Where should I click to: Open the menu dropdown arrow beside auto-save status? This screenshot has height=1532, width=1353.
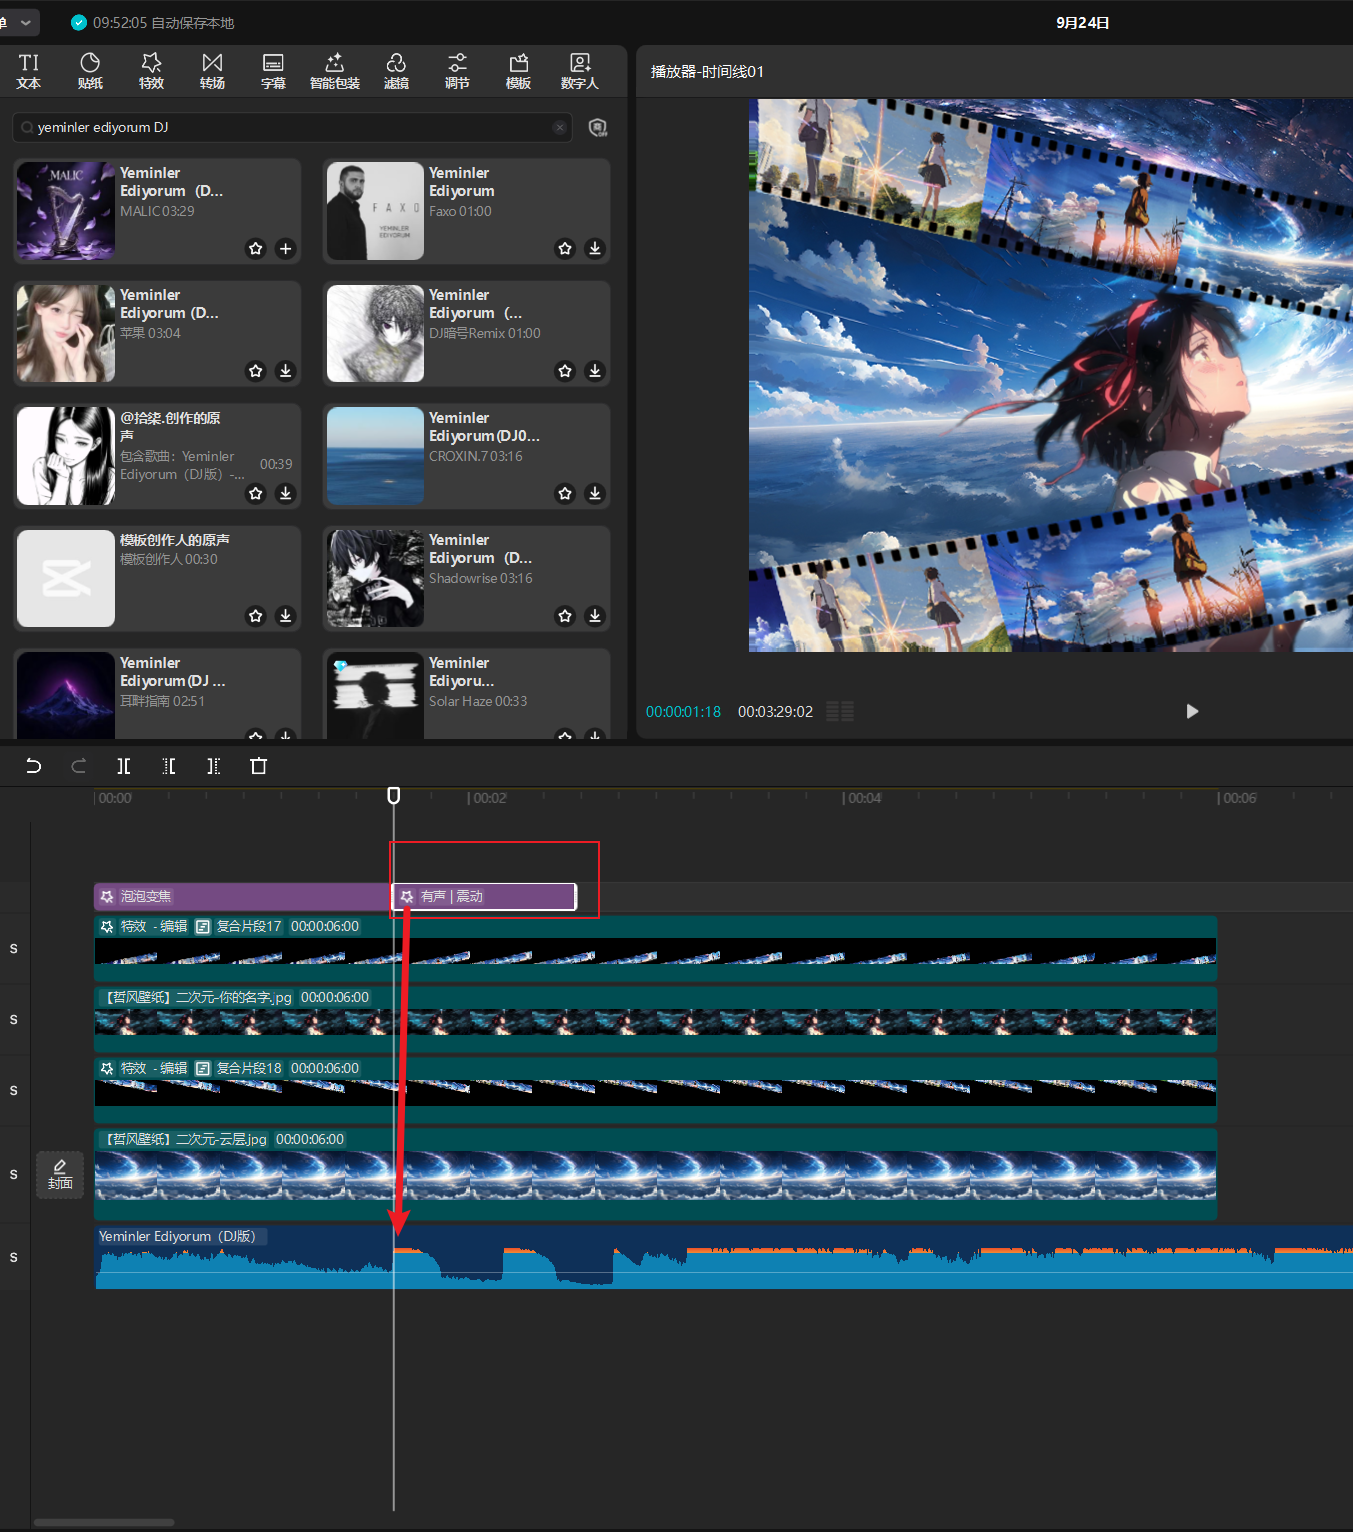click(x=26, y=22)
